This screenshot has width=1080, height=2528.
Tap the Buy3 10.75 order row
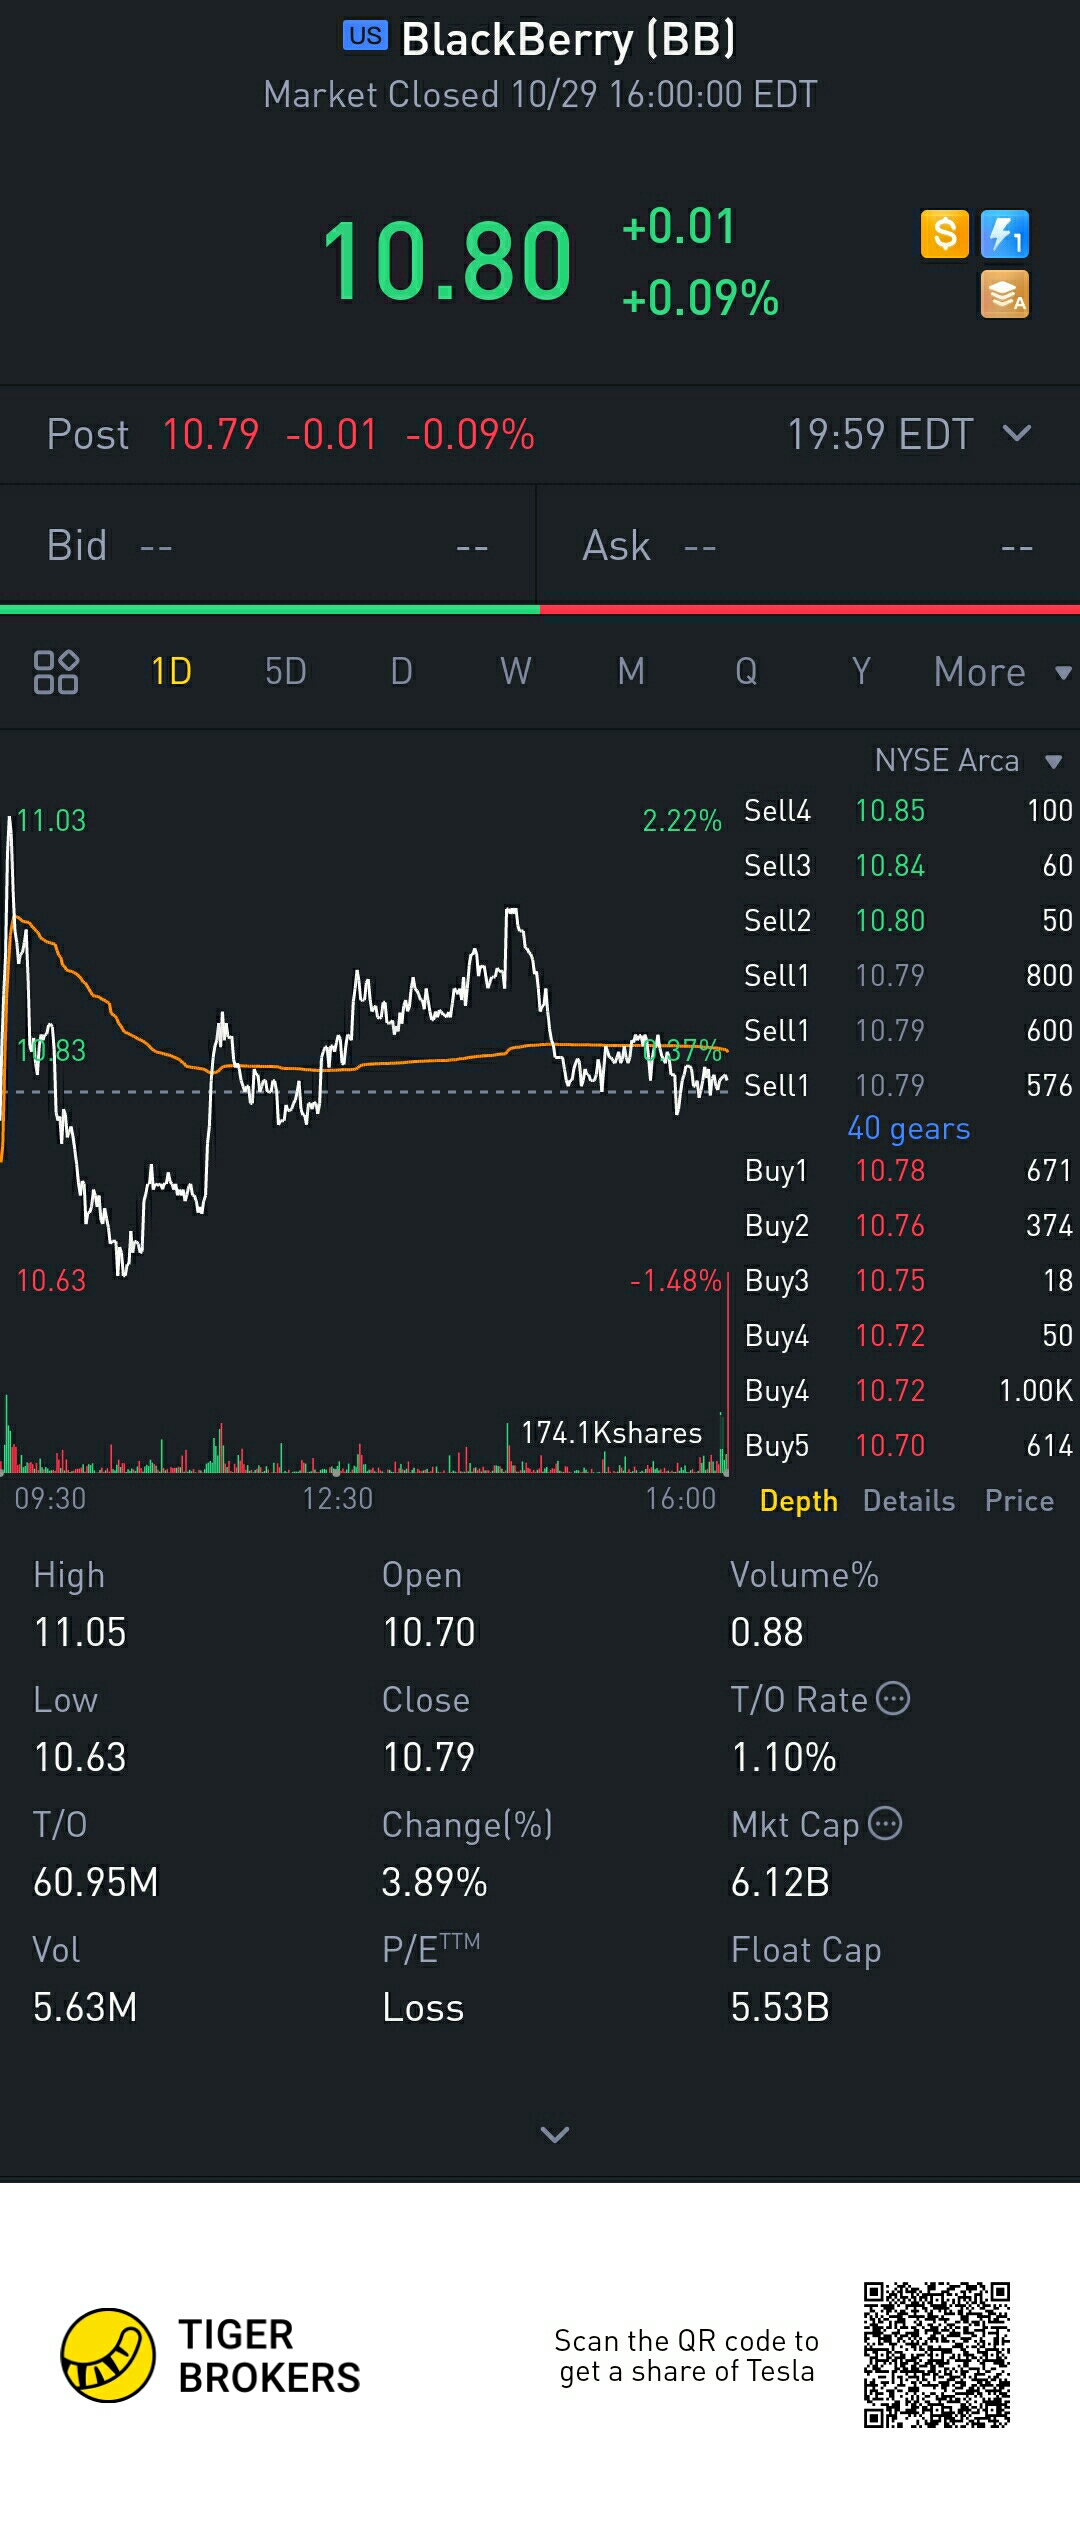[908, 1280]
